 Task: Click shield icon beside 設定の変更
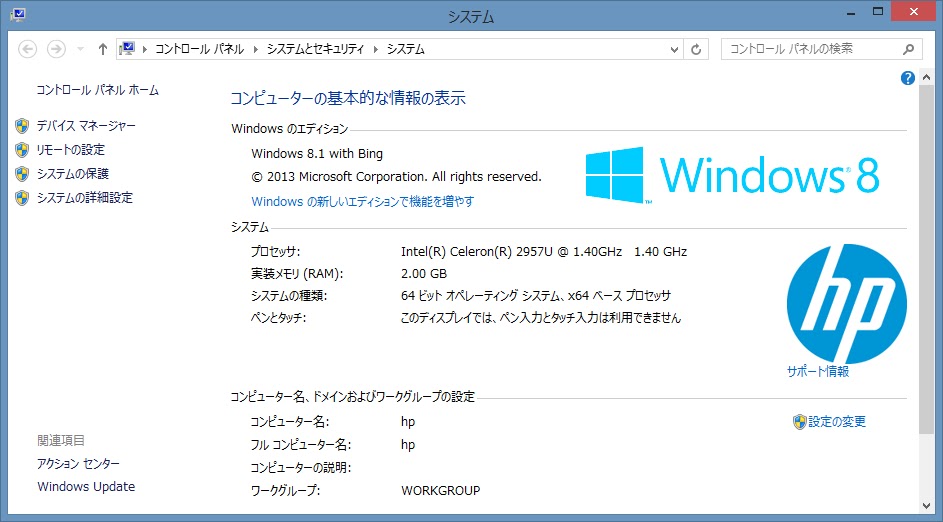point(799,422)
